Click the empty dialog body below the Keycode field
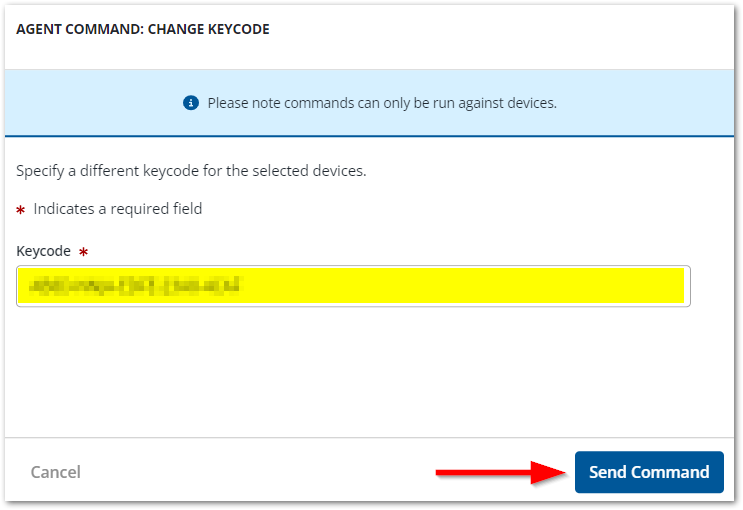Image resolution: width=743 pixels, height=510 pixels. click(371, 370)
